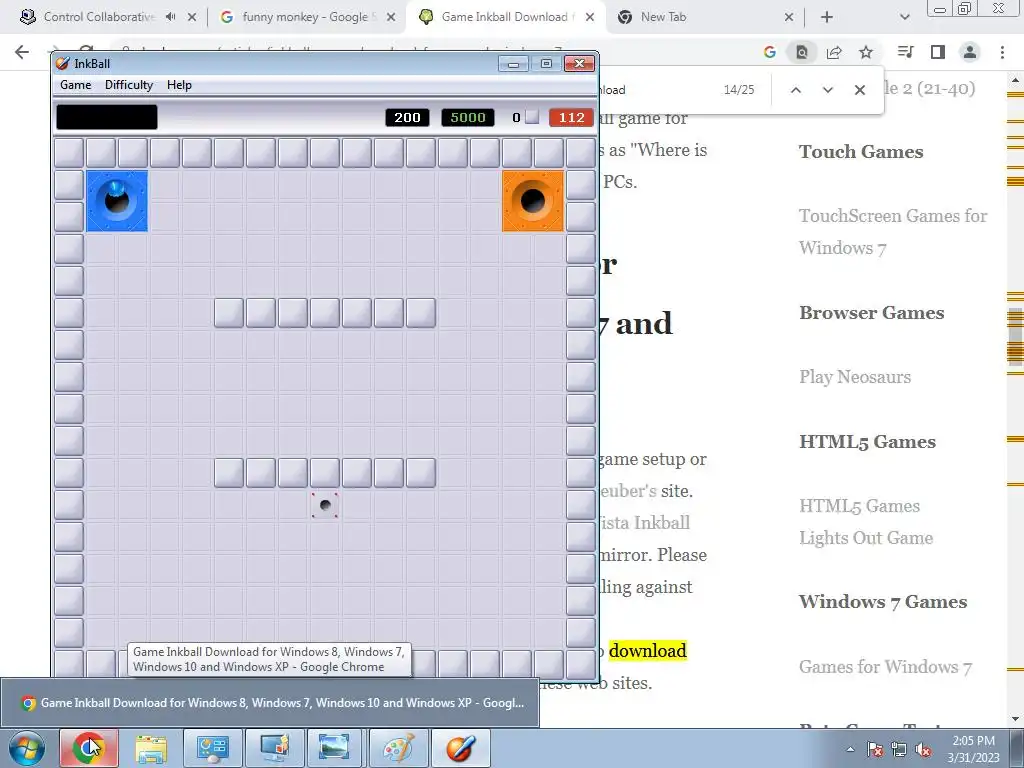Click the 14/25 find match count

point(739,90)
